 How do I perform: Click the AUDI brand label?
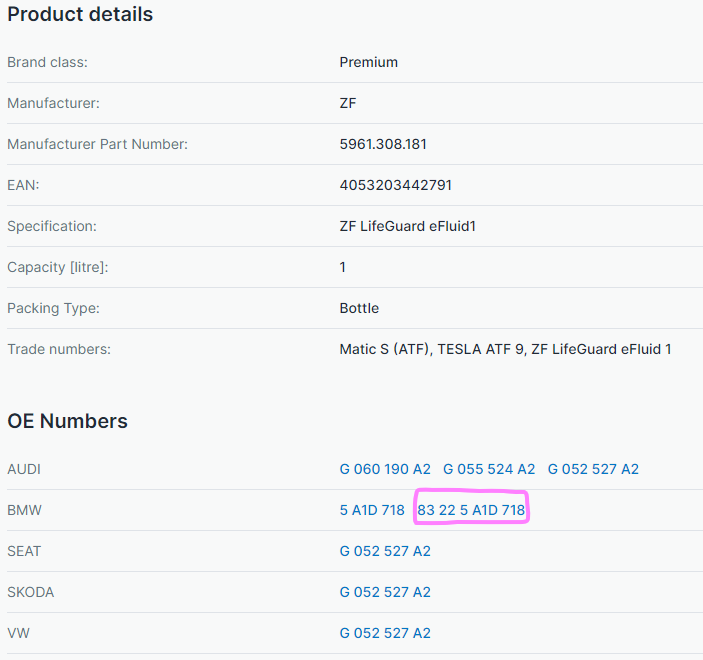point(24,469)
